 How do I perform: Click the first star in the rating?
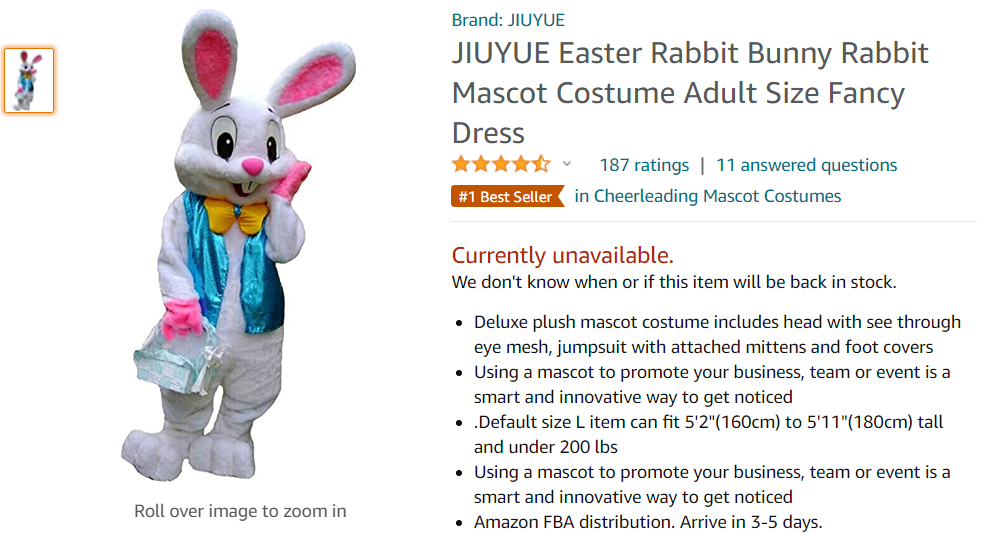click(461, 164)
